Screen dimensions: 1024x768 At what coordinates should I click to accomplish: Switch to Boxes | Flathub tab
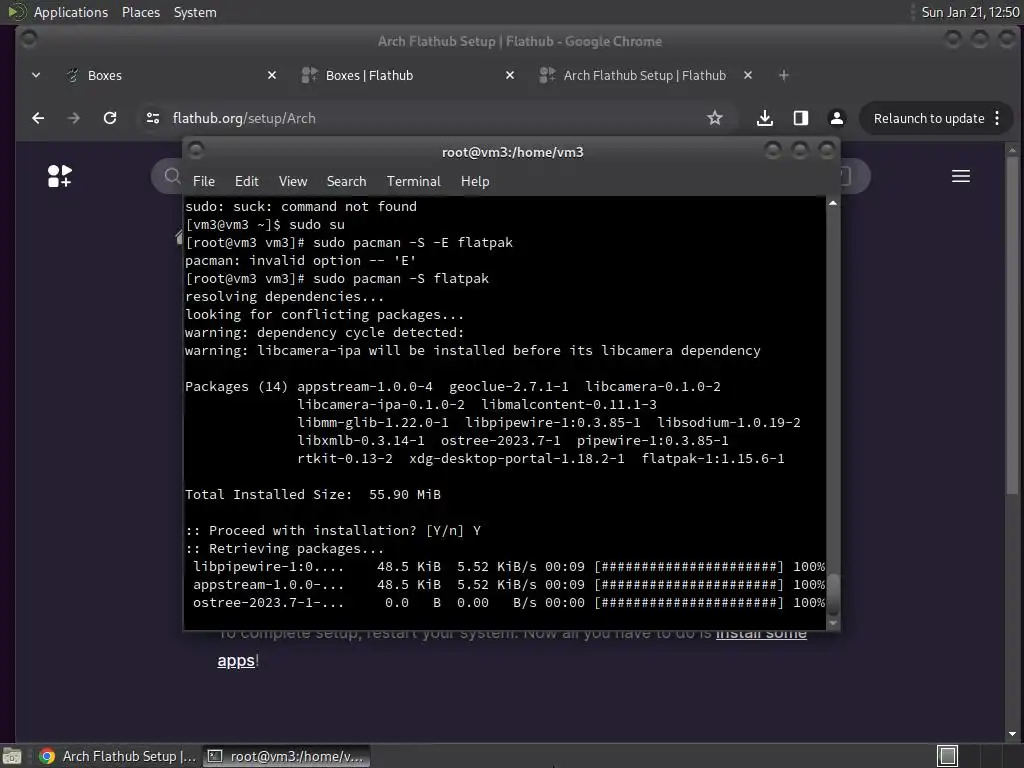coord(409,76)
